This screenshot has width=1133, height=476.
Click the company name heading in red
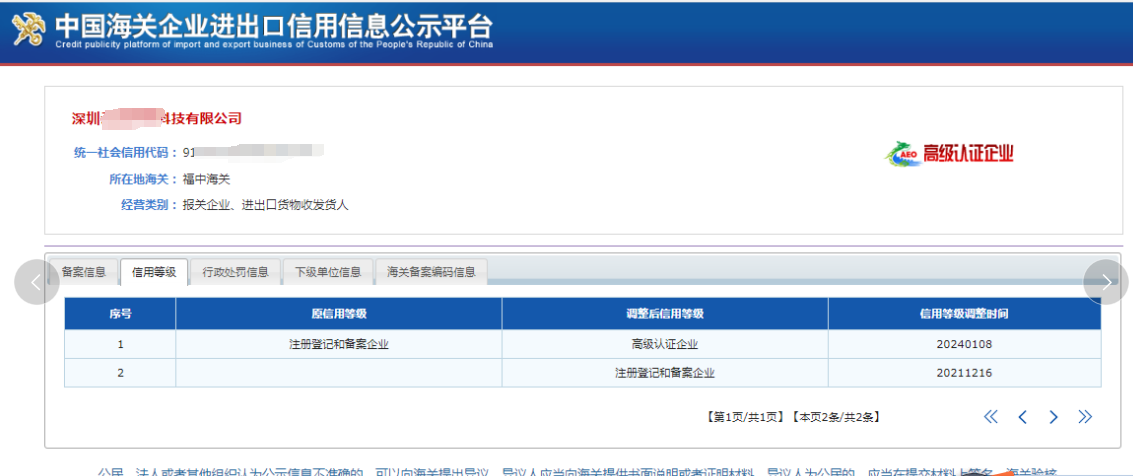tap(157, 118)
